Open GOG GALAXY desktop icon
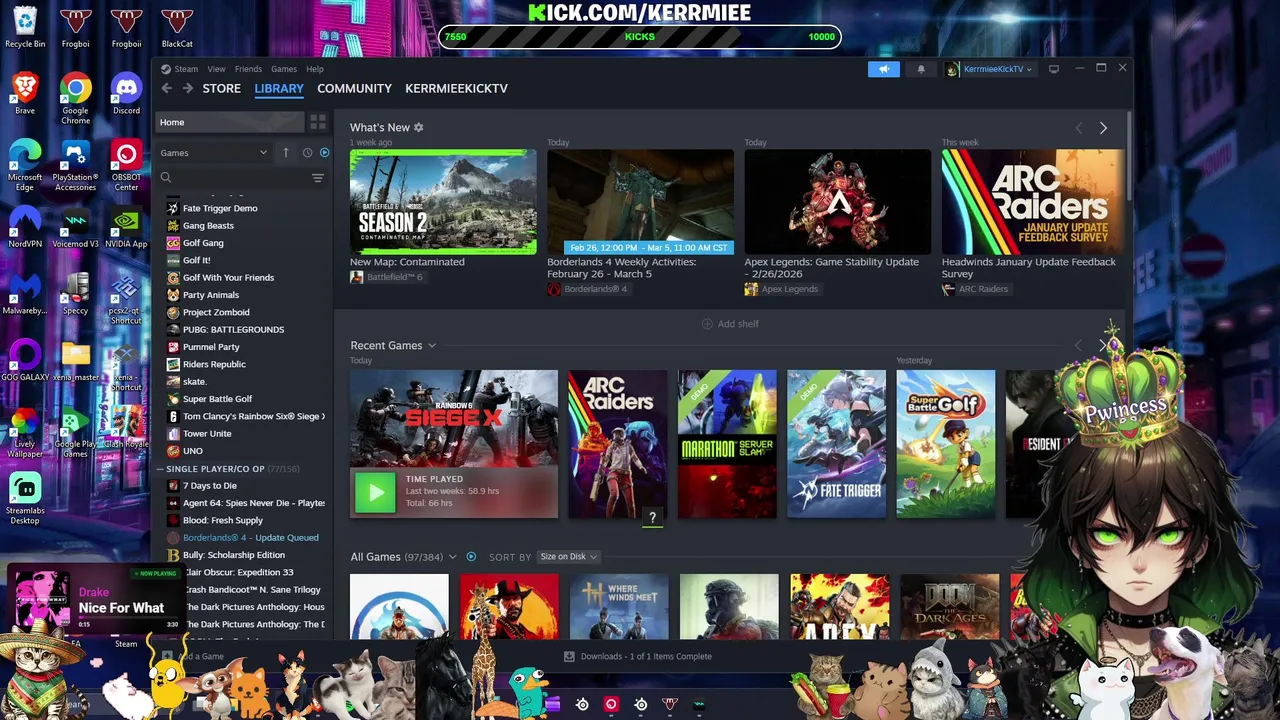The width and height of the screenshot is (1280, 720). click(25, 361)
